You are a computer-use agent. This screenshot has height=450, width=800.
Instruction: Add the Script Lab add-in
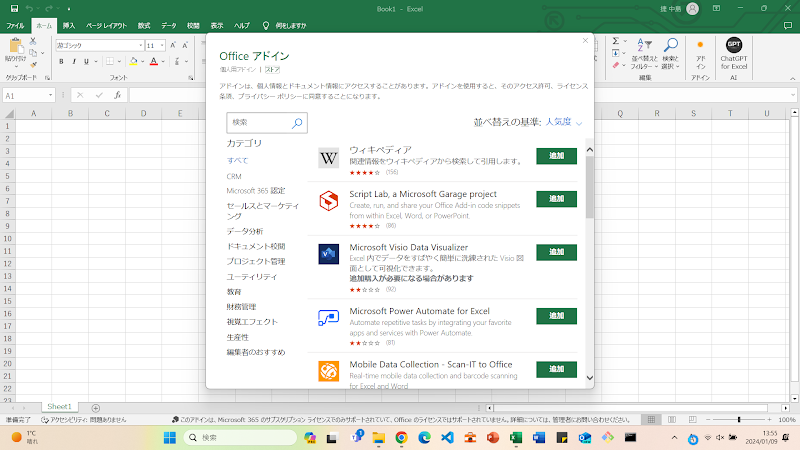[557, 199]
